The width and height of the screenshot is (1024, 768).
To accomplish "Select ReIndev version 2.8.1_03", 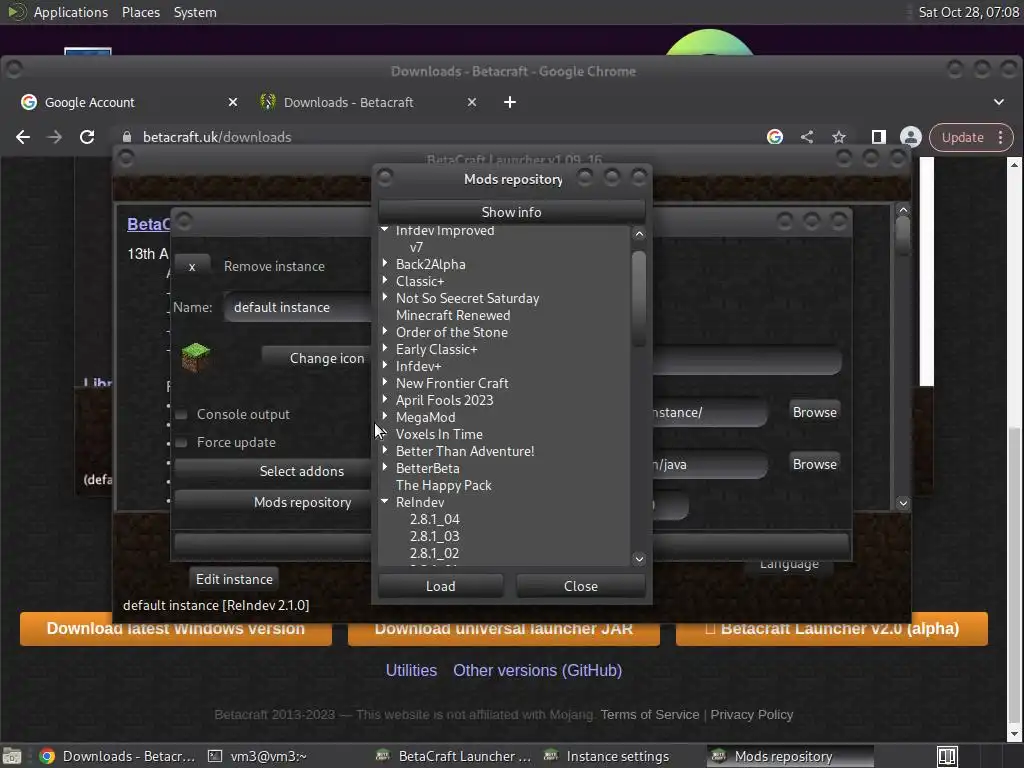I will click(434, 536).
